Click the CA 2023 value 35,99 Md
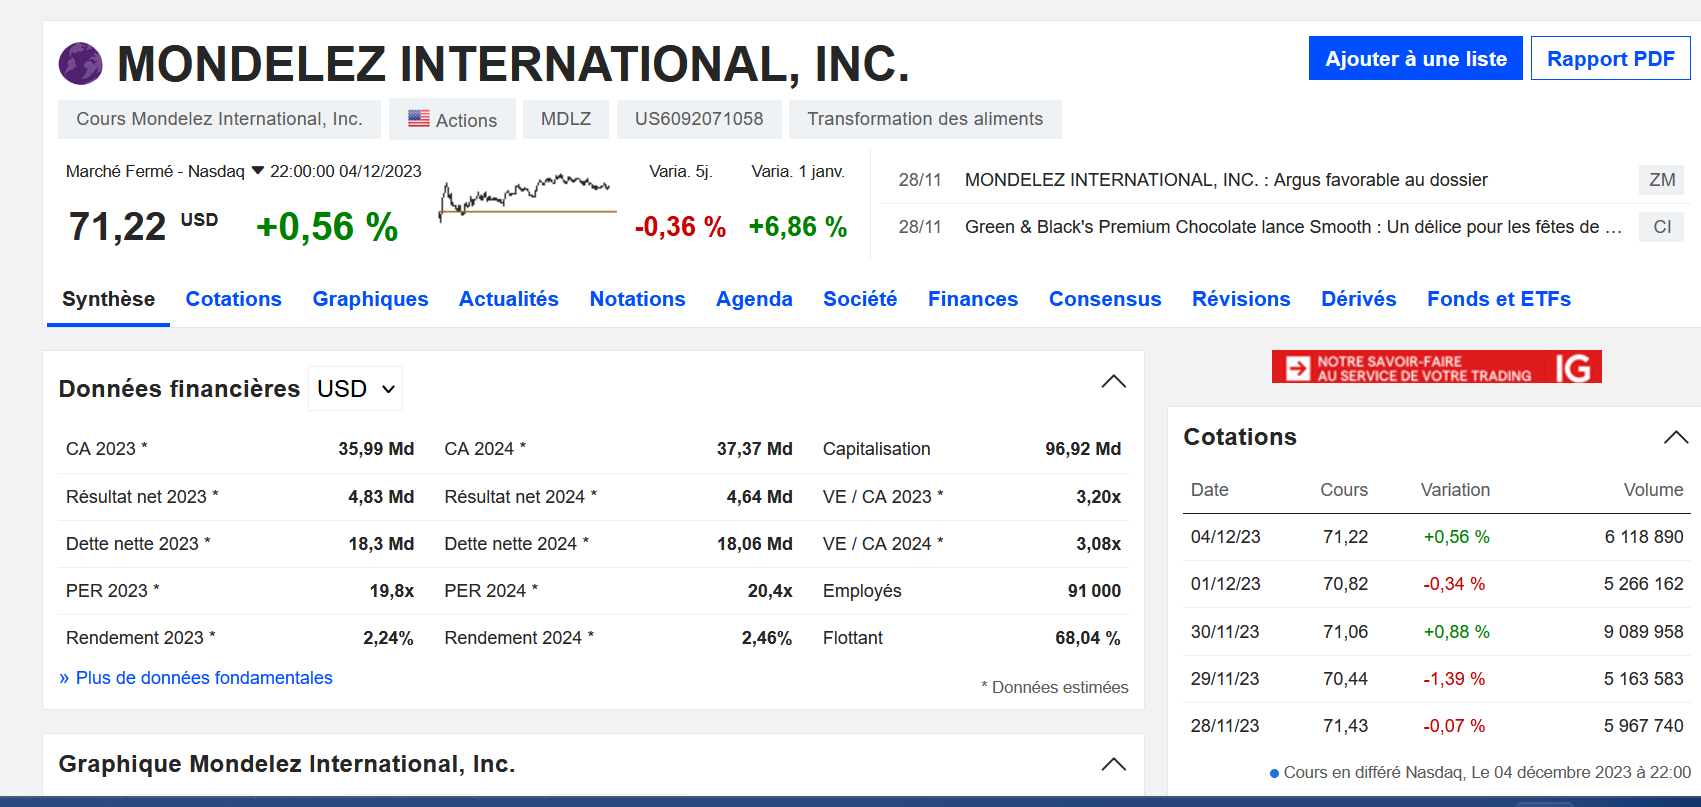 point(376,449)
